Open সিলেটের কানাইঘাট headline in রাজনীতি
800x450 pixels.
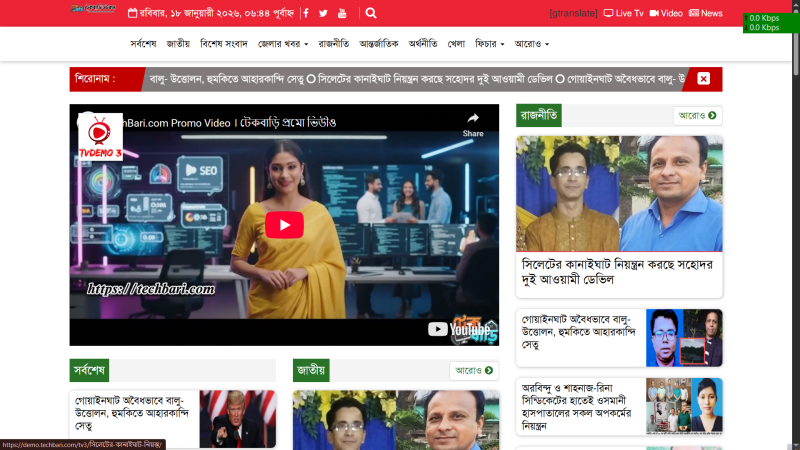pos(617,272)
